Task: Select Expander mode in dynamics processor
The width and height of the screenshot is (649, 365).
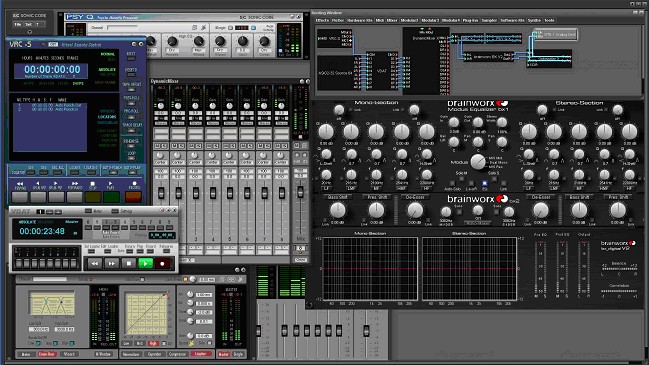Action: point(154,354)
